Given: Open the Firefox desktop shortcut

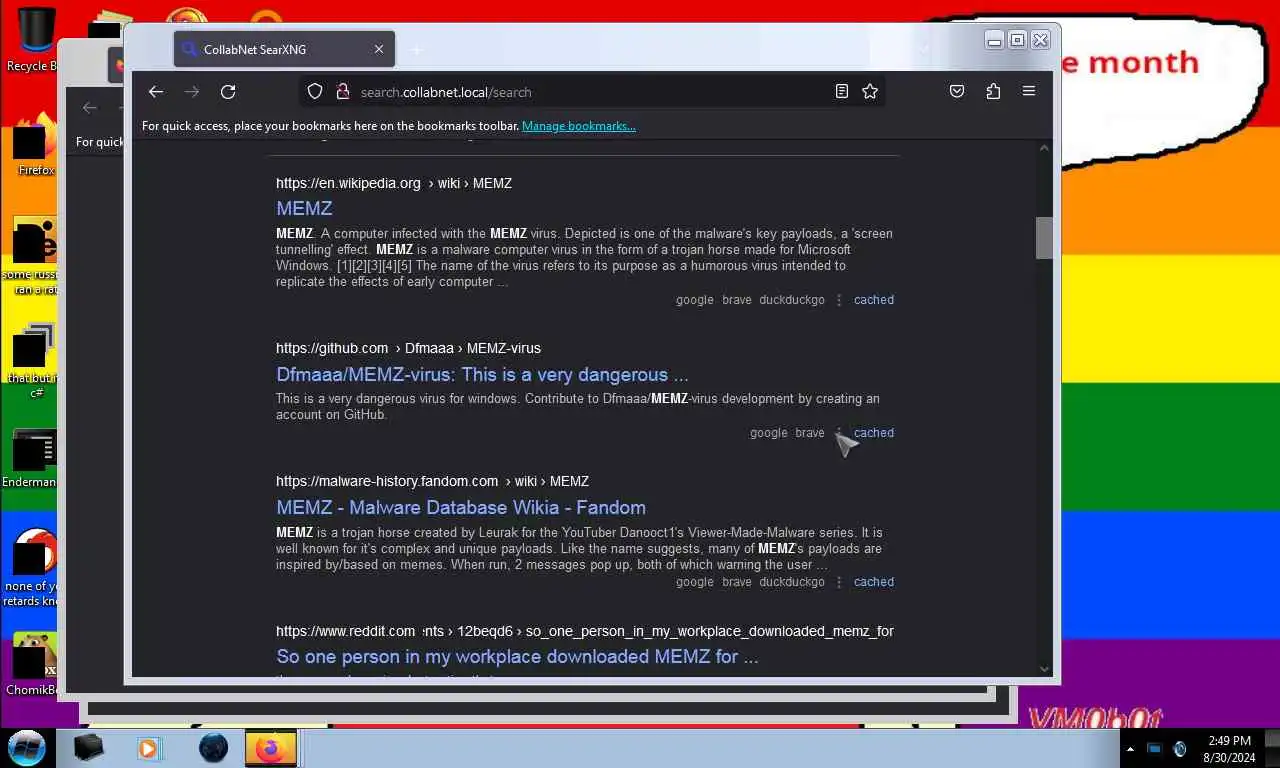Looking at the screenshot, I should 35,145.
